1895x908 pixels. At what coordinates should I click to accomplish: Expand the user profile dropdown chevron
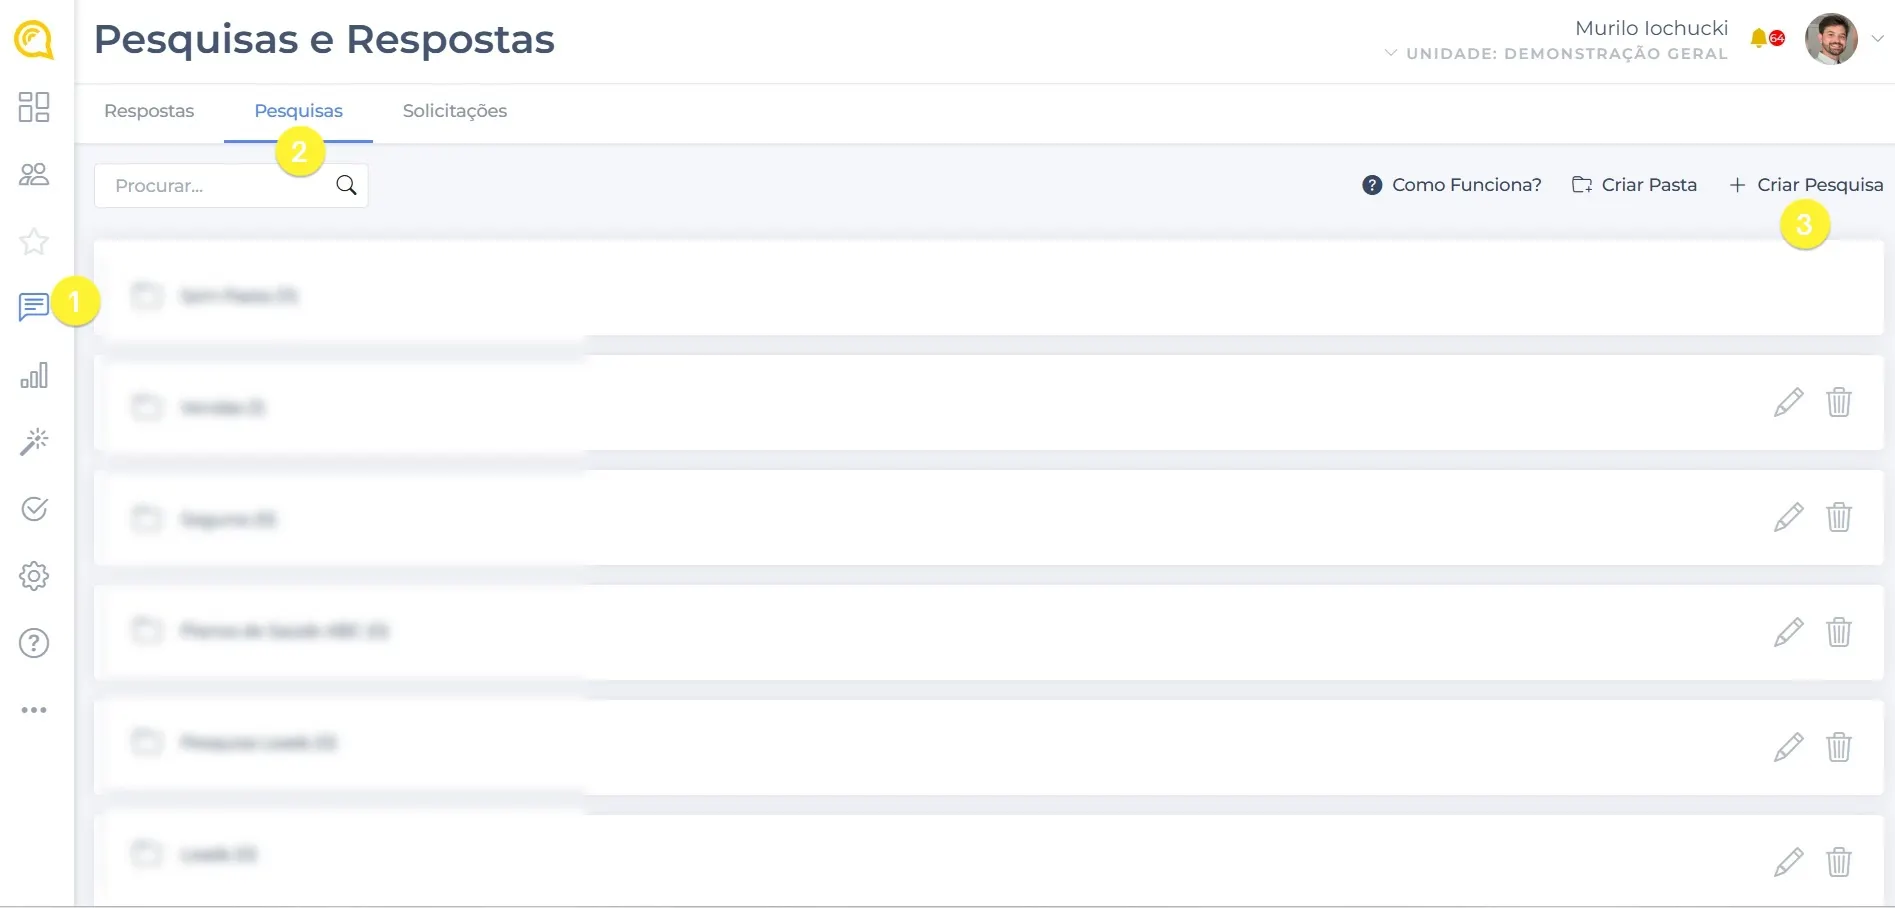pyautogui.click(x=1877, y=39)
